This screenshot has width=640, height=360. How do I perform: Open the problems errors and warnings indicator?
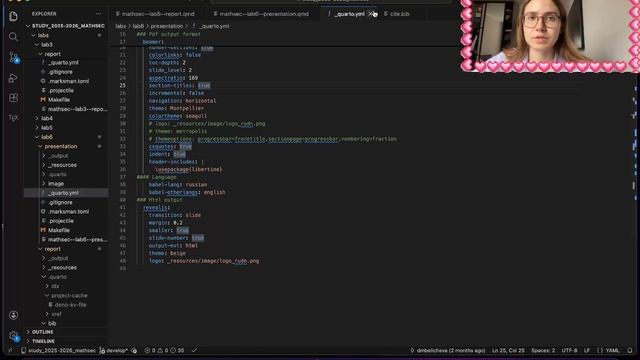[x=164, y=350]
